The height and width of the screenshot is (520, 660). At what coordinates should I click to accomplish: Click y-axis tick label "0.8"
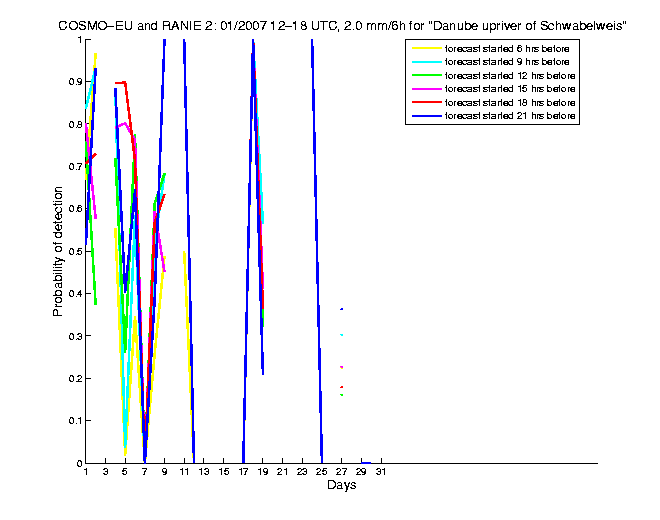pos(75,124)
